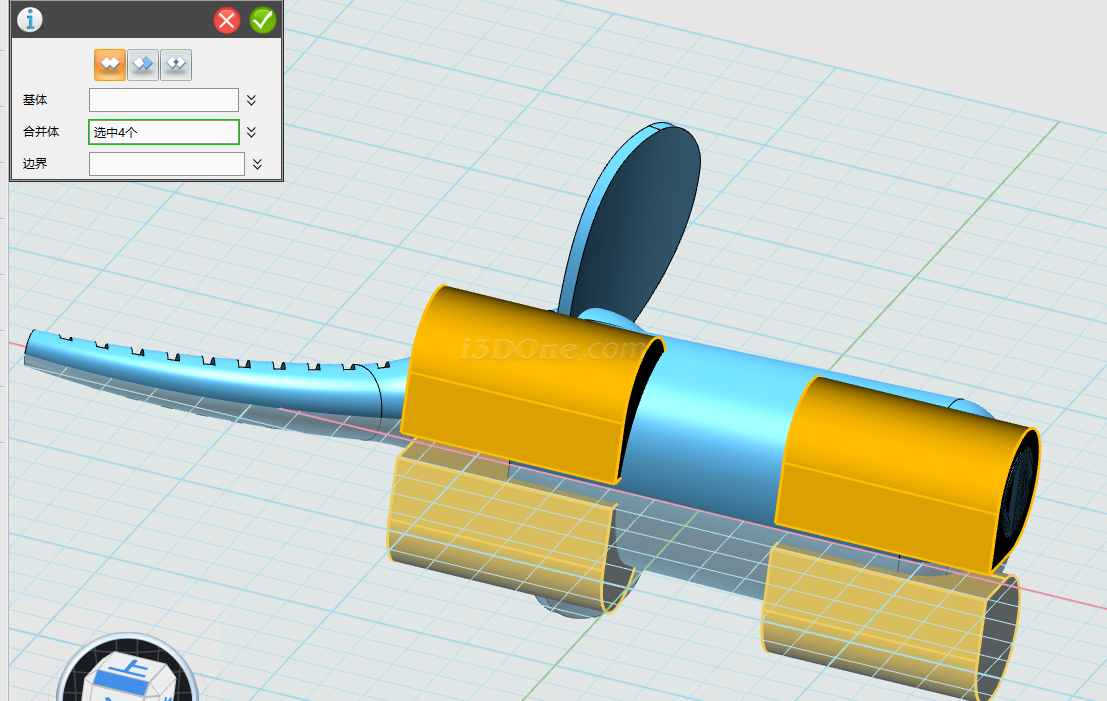
Task: Cancel the combine operation with the red X
Action: (x=227, y=20)
